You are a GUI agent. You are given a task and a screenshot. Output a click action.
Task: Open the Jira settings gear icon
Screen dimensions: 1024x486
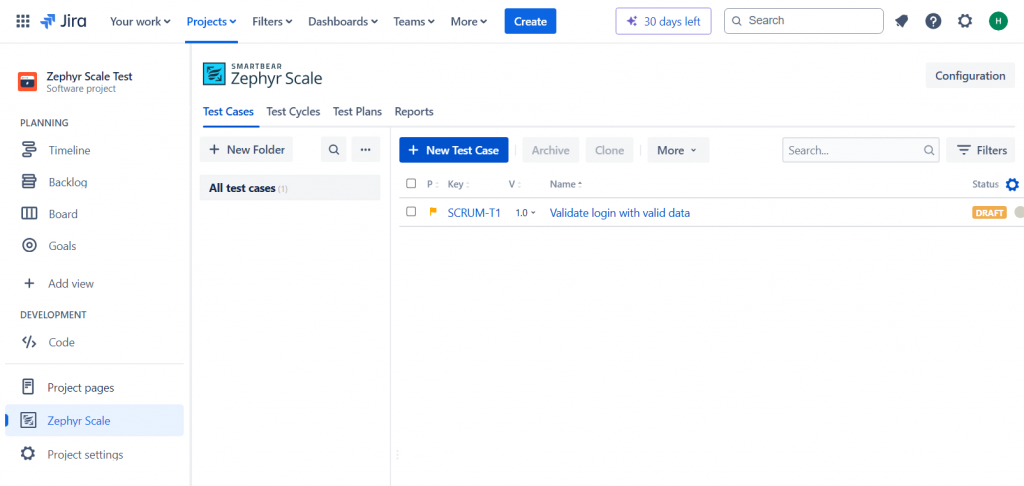[x=965, y=21]
